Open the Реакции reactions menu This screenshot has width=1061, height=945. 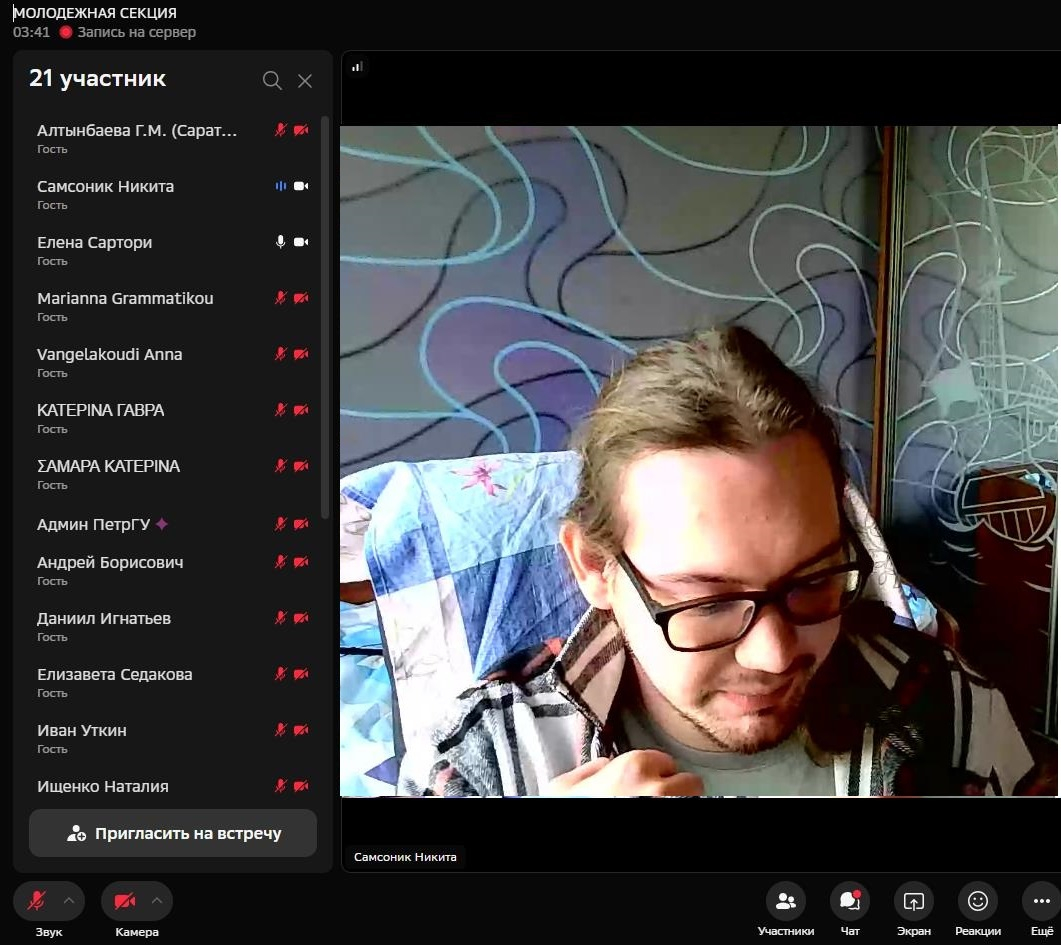(x=978, y=901)
